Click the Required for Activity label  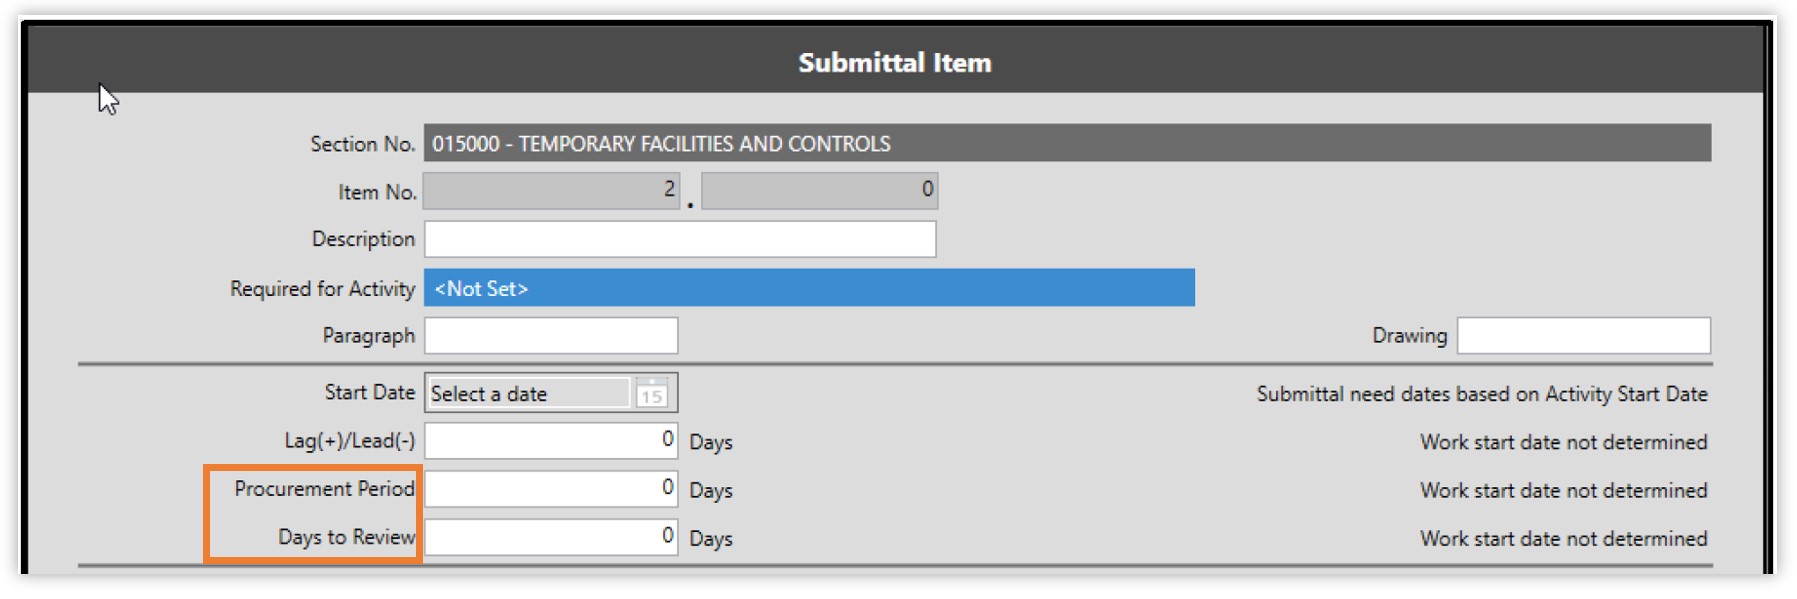(x=322, y=289)
